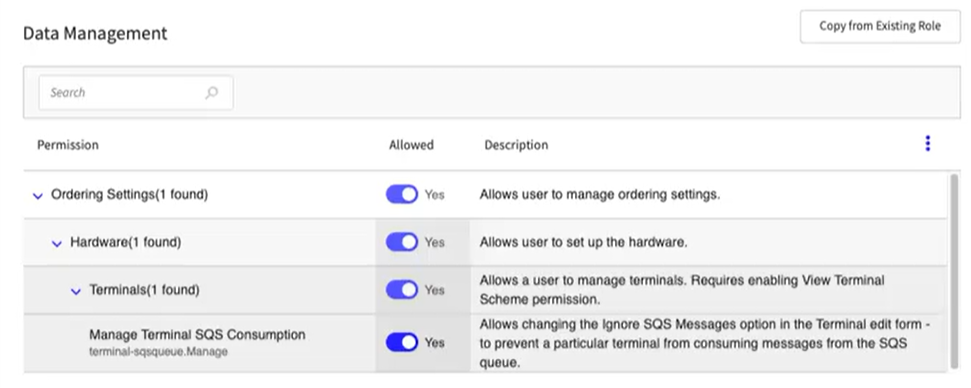Screen dimensions: 971x388
Task: Click the Permission column header
Action: coord(67,145)
